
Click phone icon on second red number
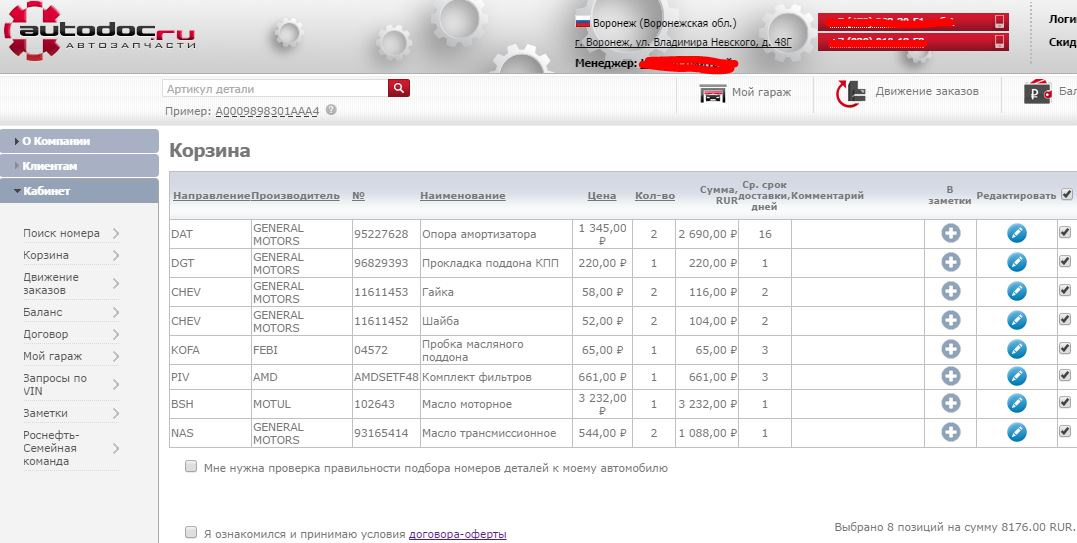coord(999,42)
